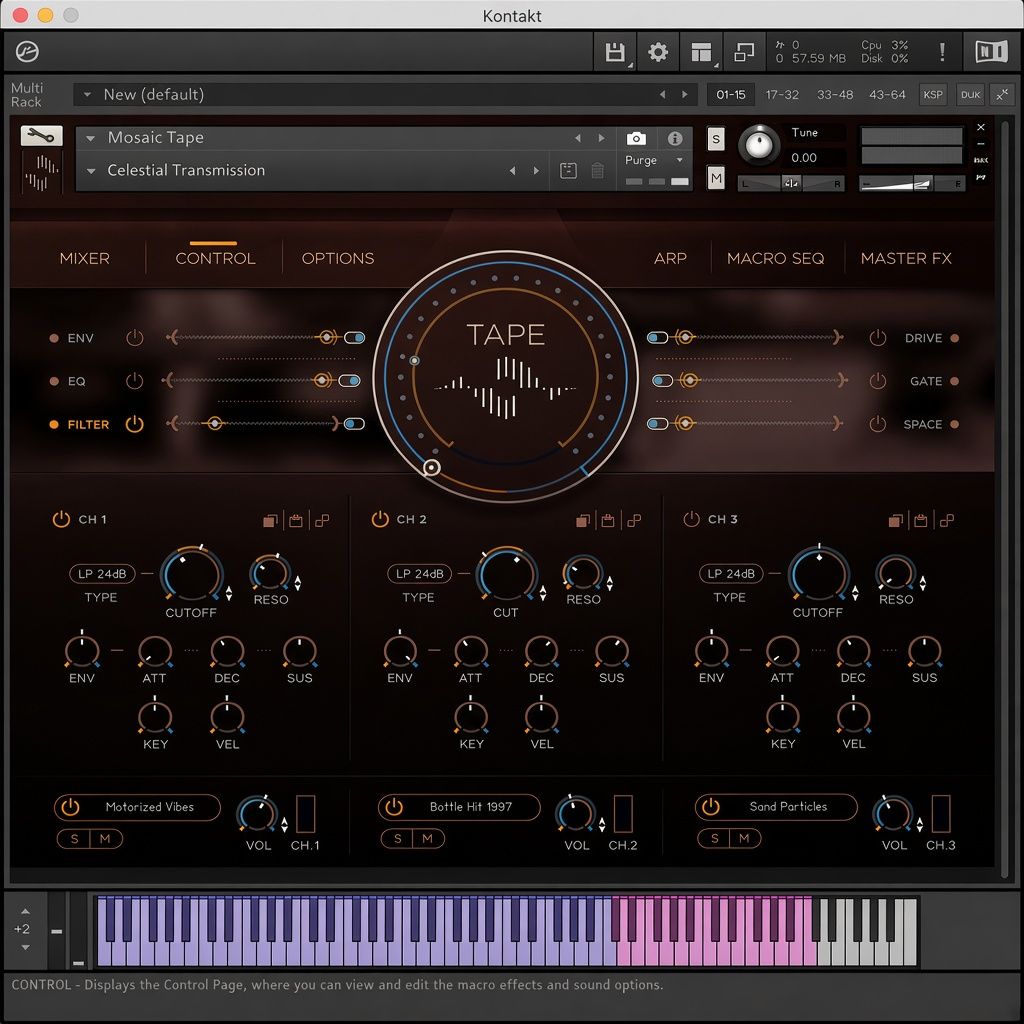Open the snapshot camera view

click(636, 138)
